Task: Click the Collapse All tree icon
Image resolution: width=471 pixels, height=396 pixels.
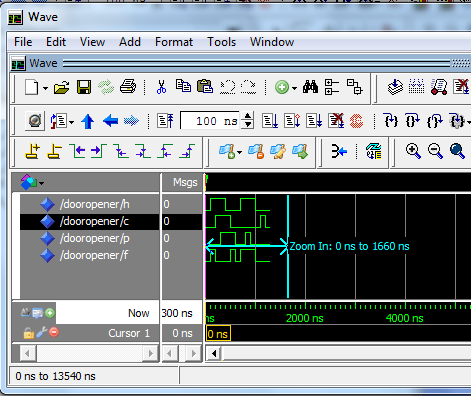Action: [x=332, y=87]
